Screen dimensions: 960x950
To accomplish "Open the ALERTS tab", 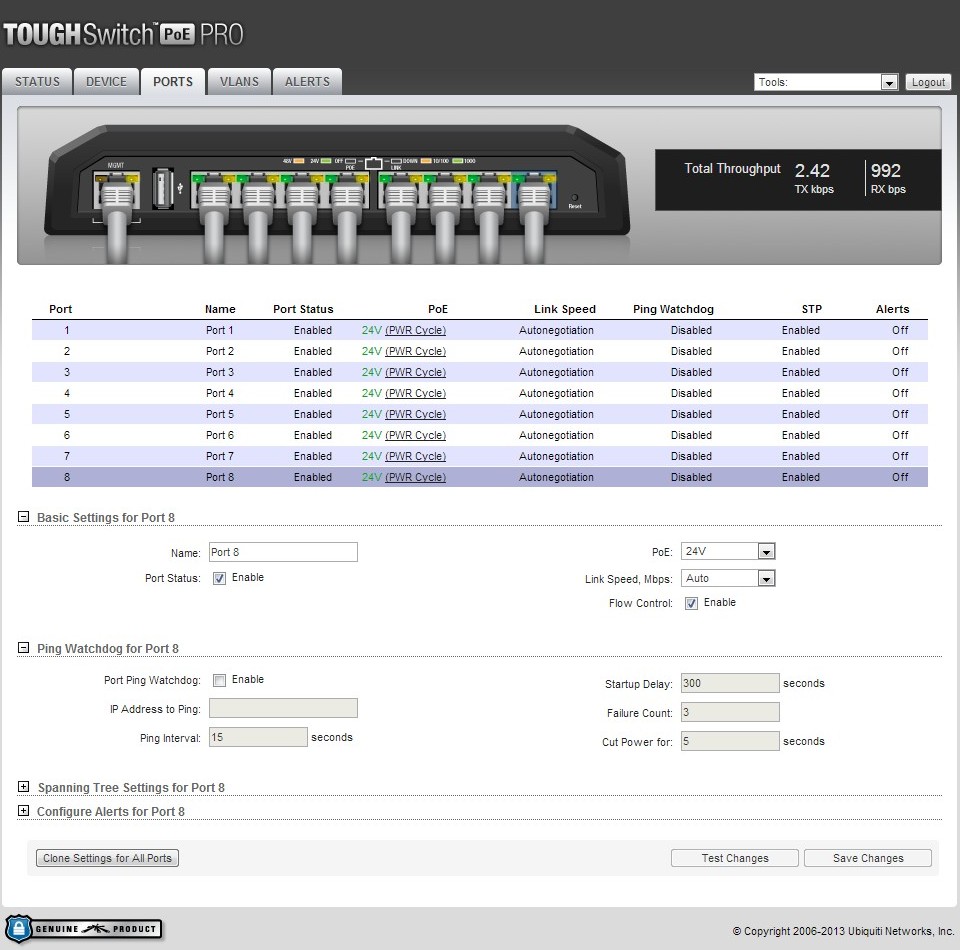I will (x=307, y=81).
